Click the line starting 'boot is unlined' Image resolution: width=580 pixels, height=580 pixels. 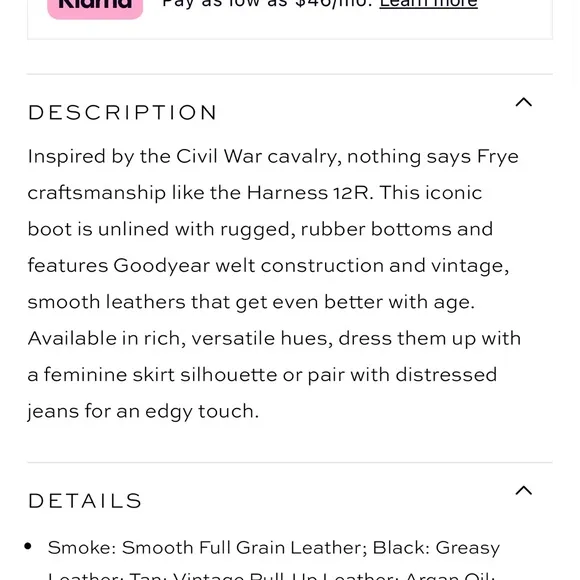point(260,229)
